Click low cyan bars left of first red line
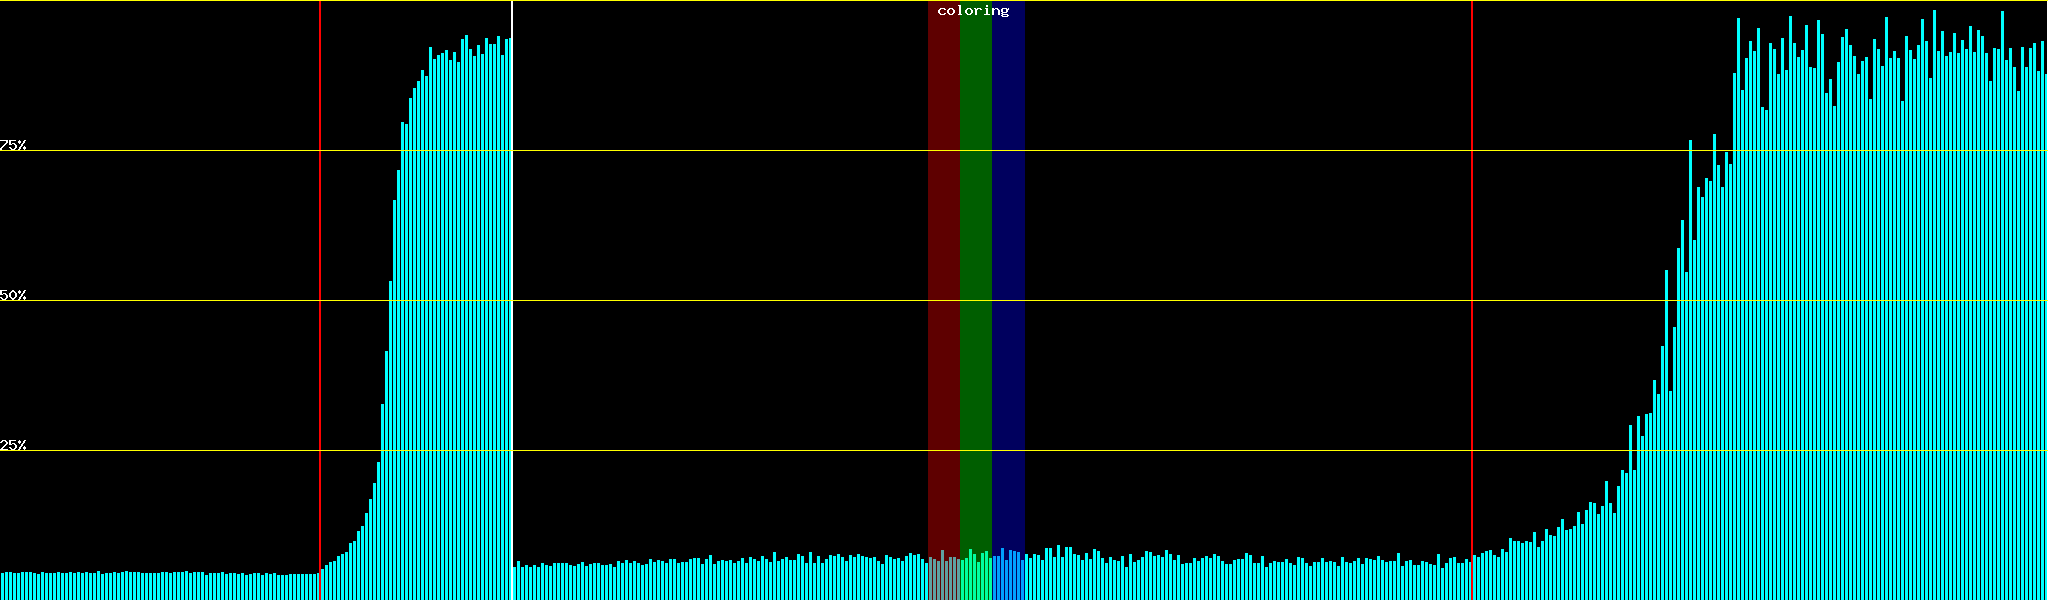 pyautogui.click(x=160, y=586)
